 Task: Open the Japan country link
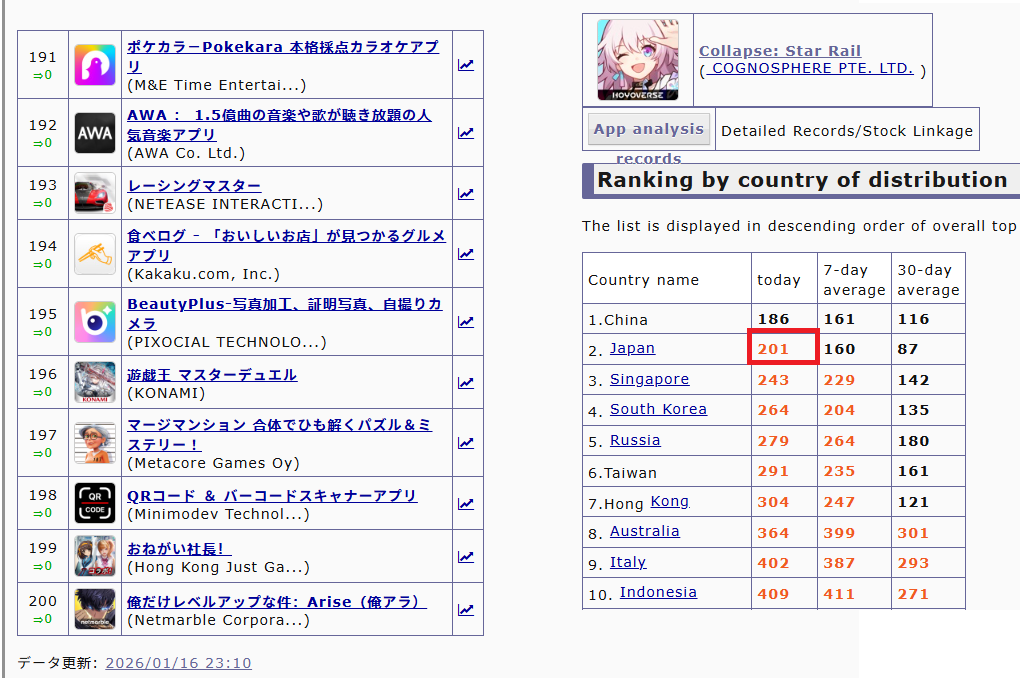click(632, 348)
